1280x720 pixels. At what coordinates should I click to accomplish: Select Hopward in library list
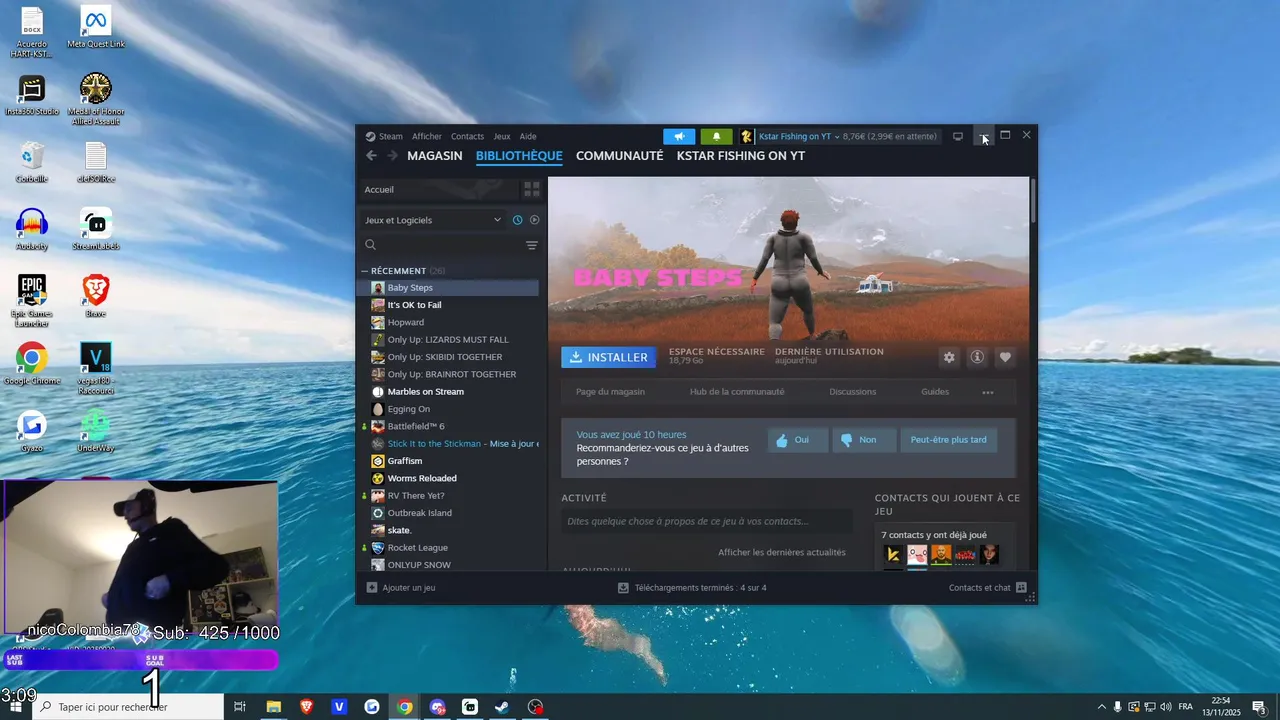click(449, 322)
